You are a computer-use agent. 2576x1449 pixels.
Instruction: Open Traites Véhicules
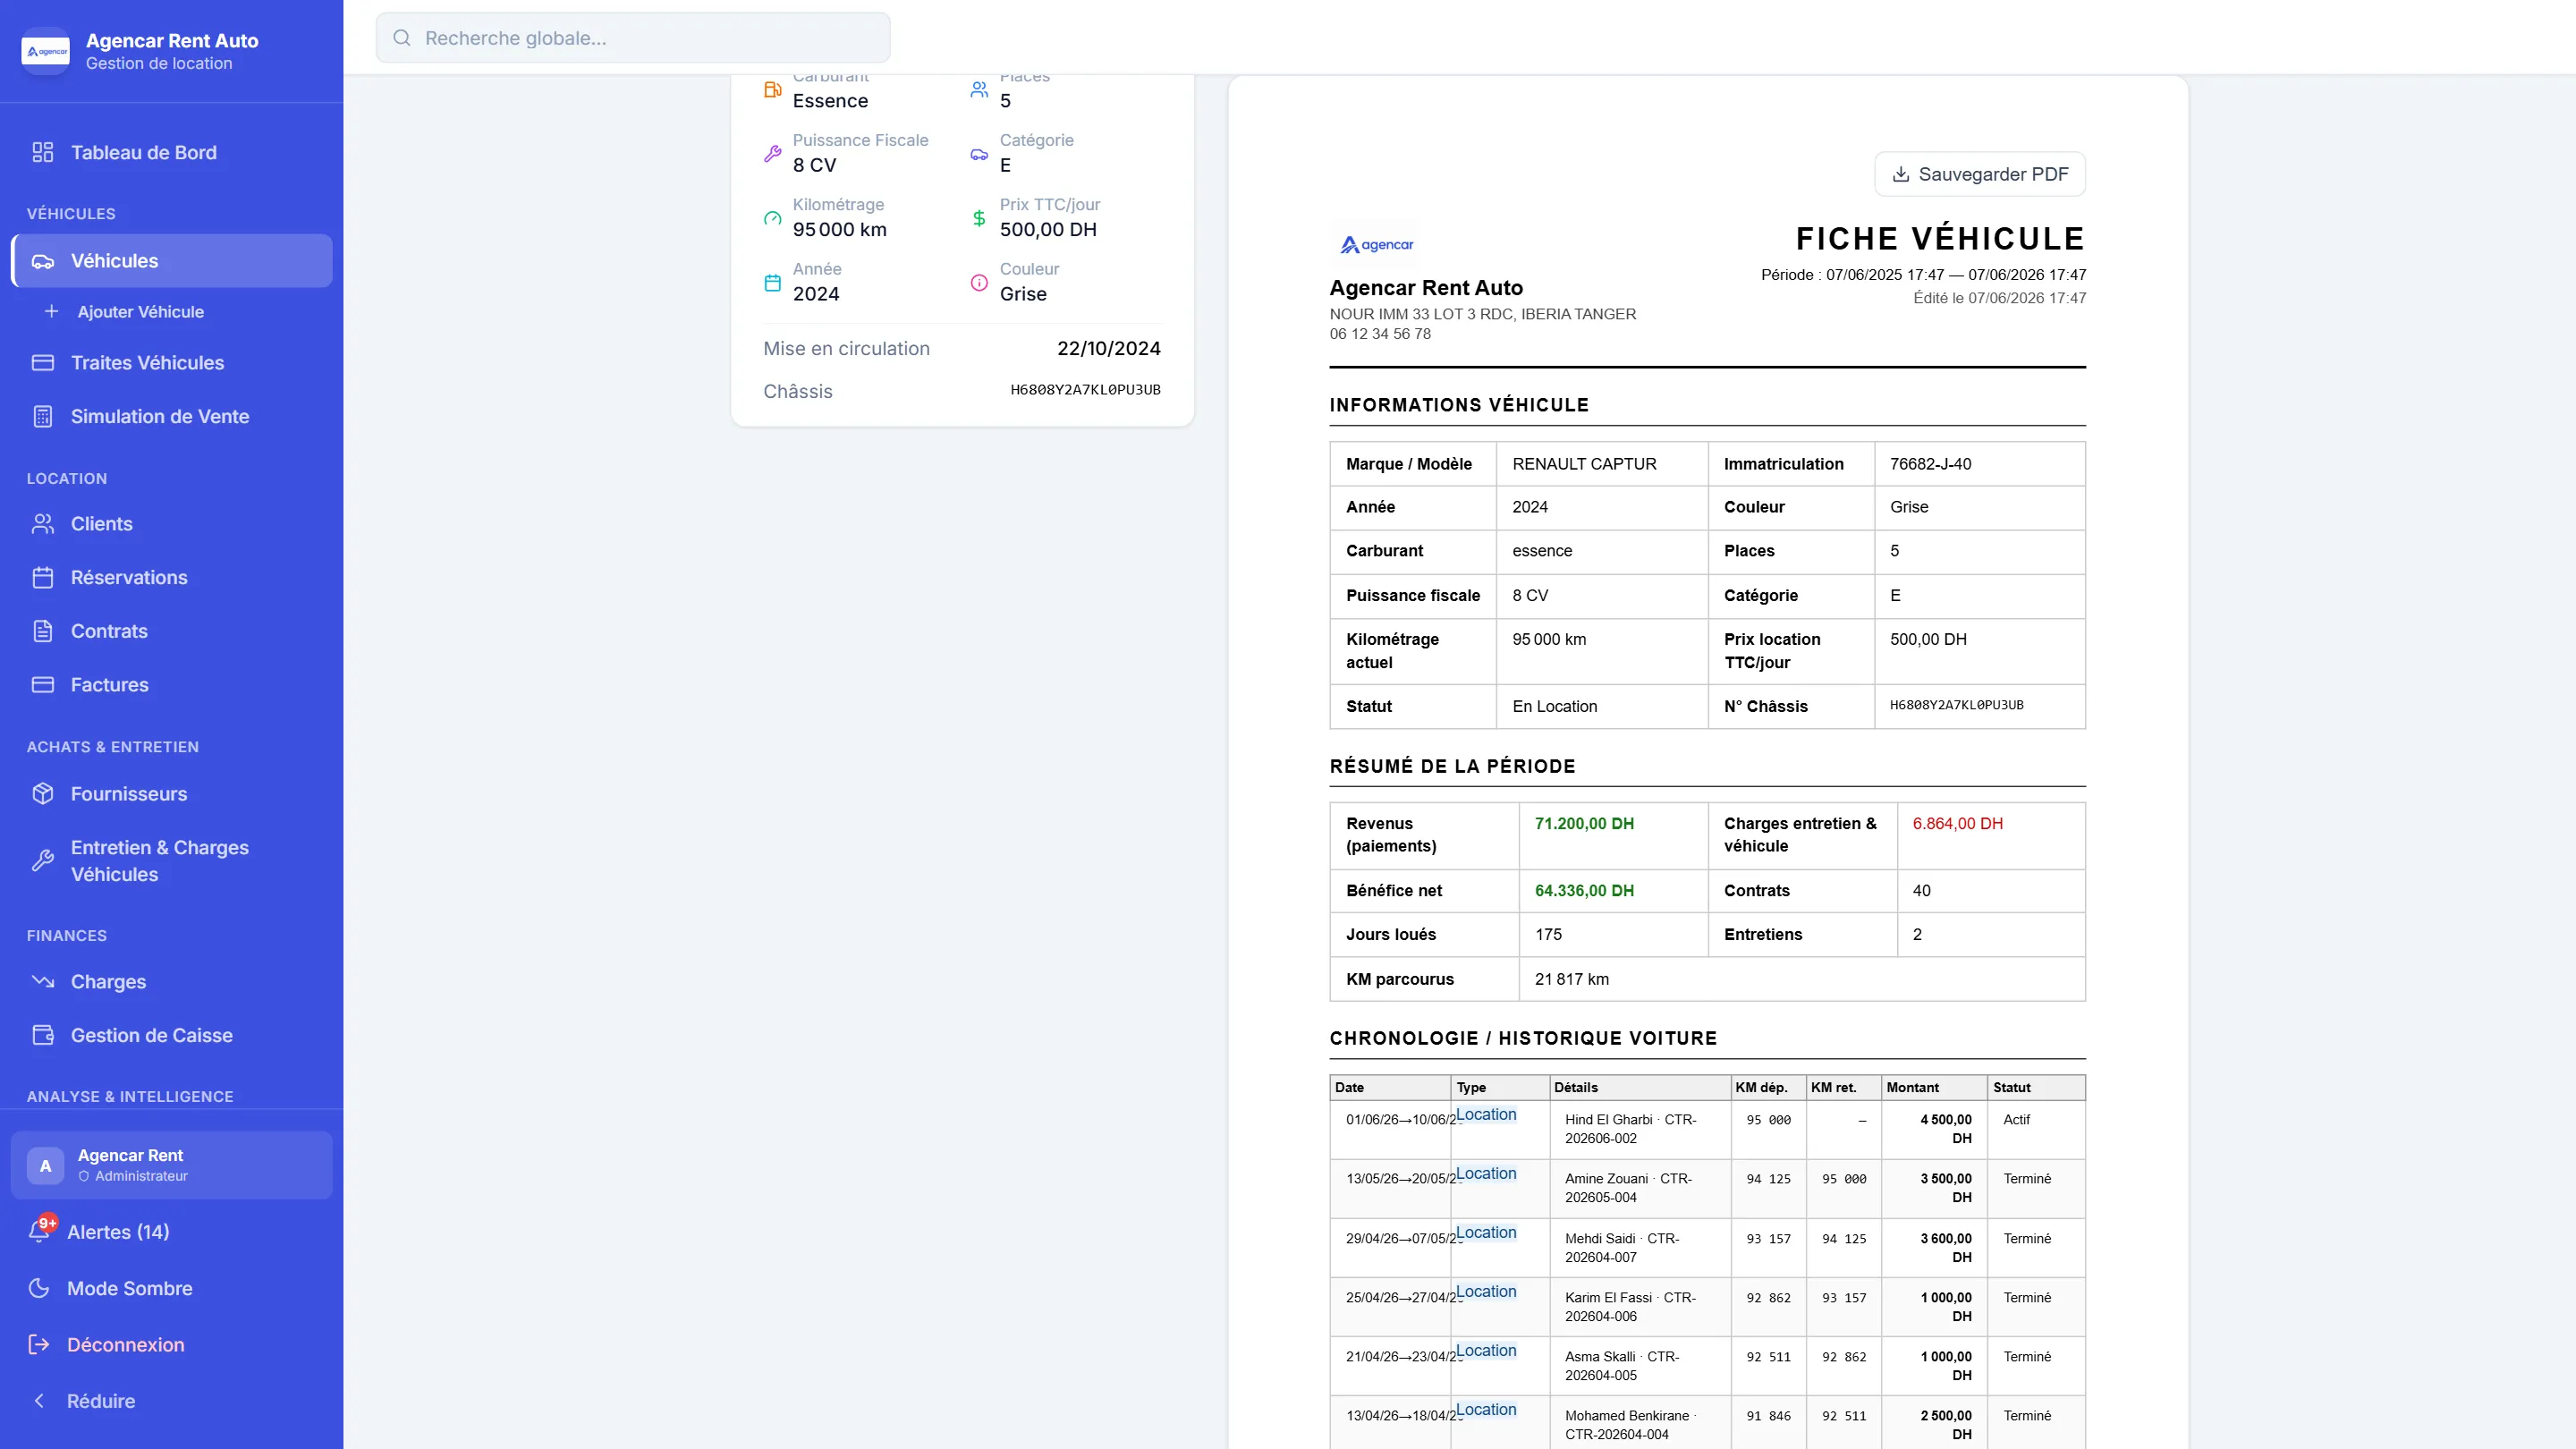click(171, 363)
